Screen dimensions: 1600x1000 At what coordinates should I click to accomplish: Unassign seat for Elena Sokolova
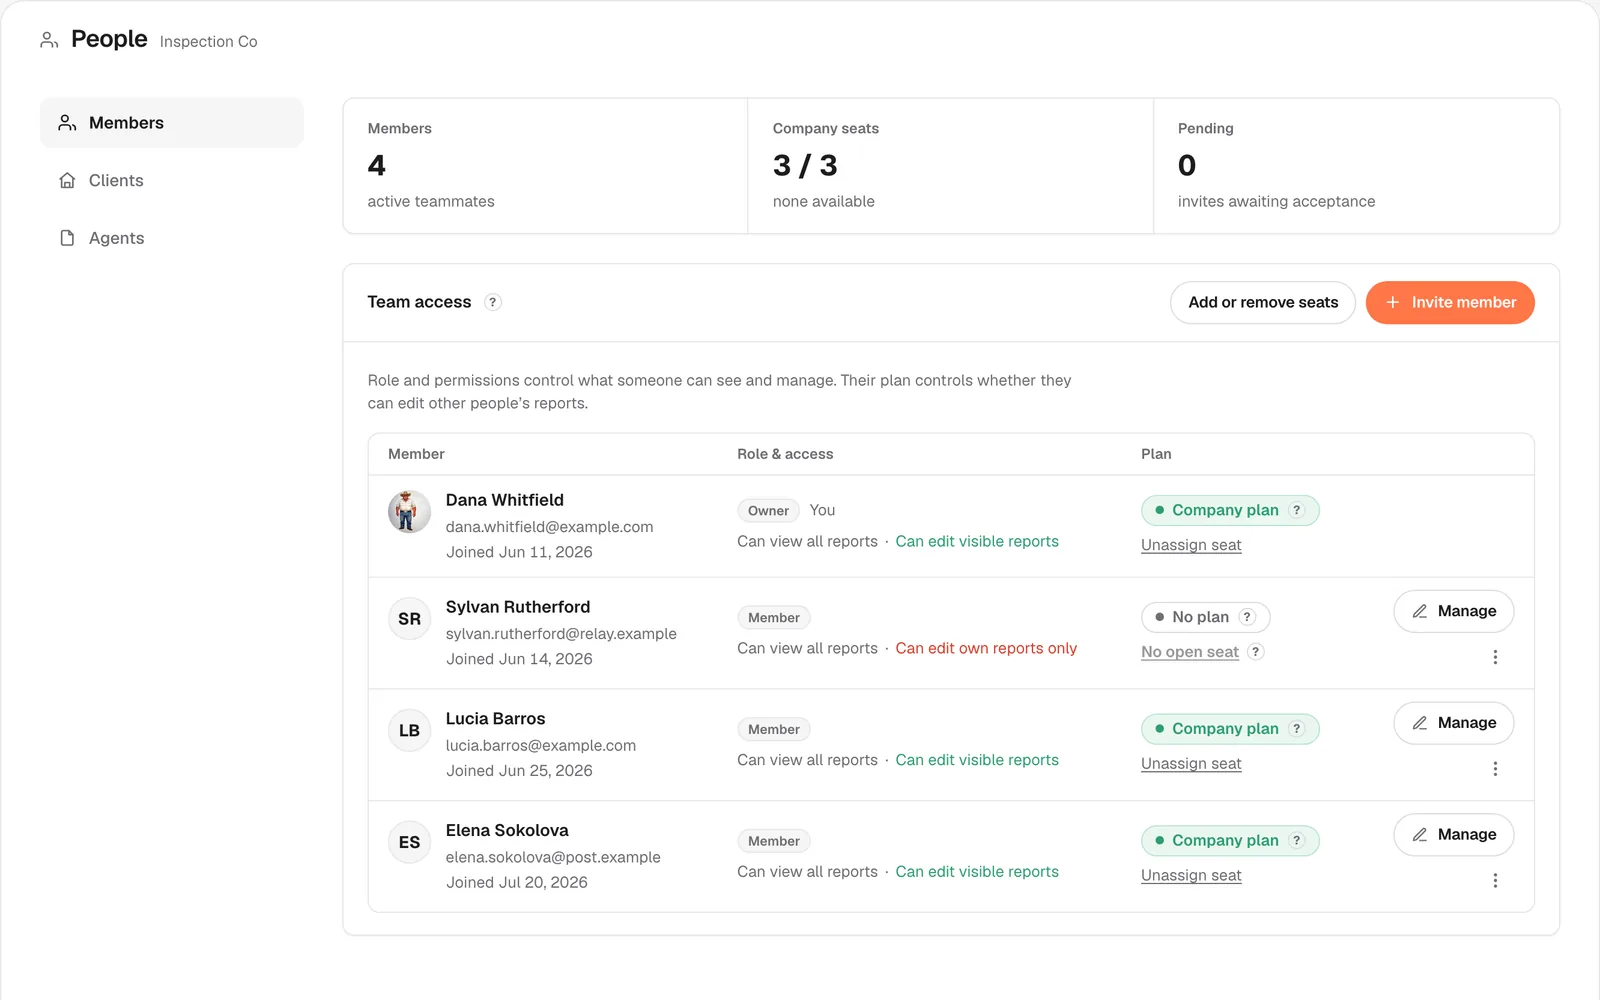1191,876
